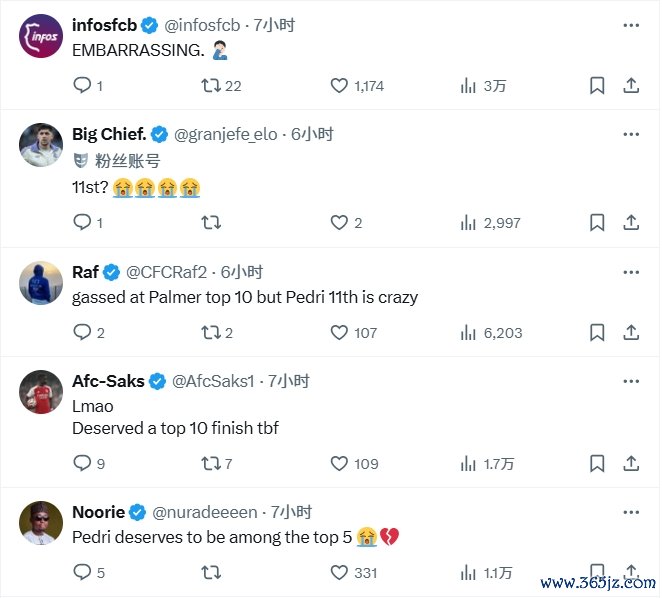Open Big Chief's tweet timestamp
This screenshot has height=598, width=663.
click(x=312, y=134)
